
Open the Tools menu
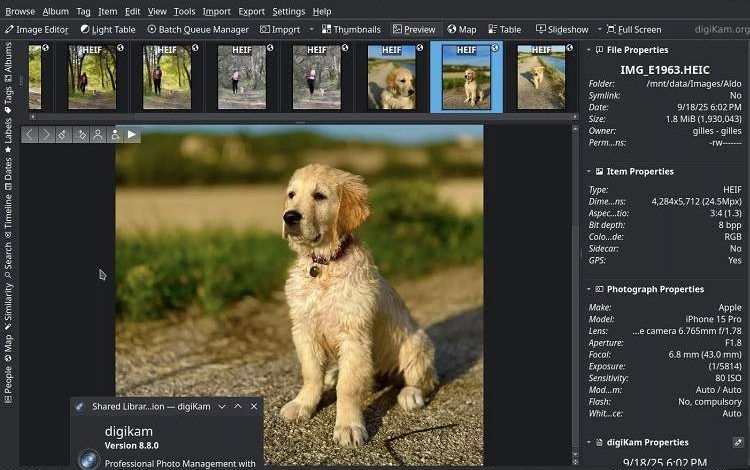click(184, 11)
